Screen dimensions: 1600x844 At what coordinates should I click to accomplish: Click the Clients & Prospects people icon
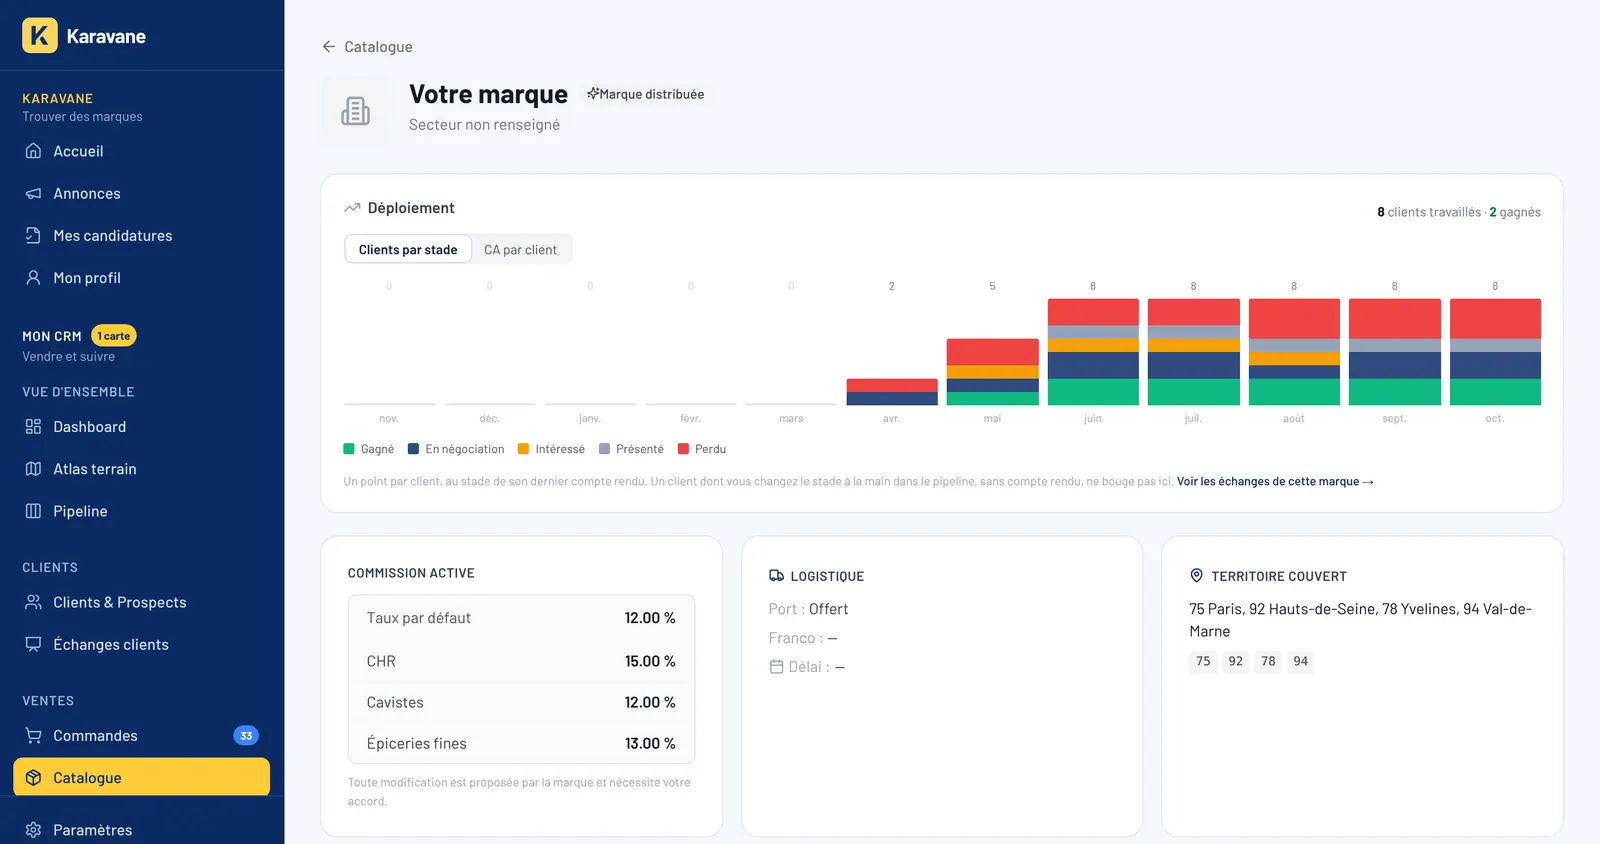click(33, 602)
